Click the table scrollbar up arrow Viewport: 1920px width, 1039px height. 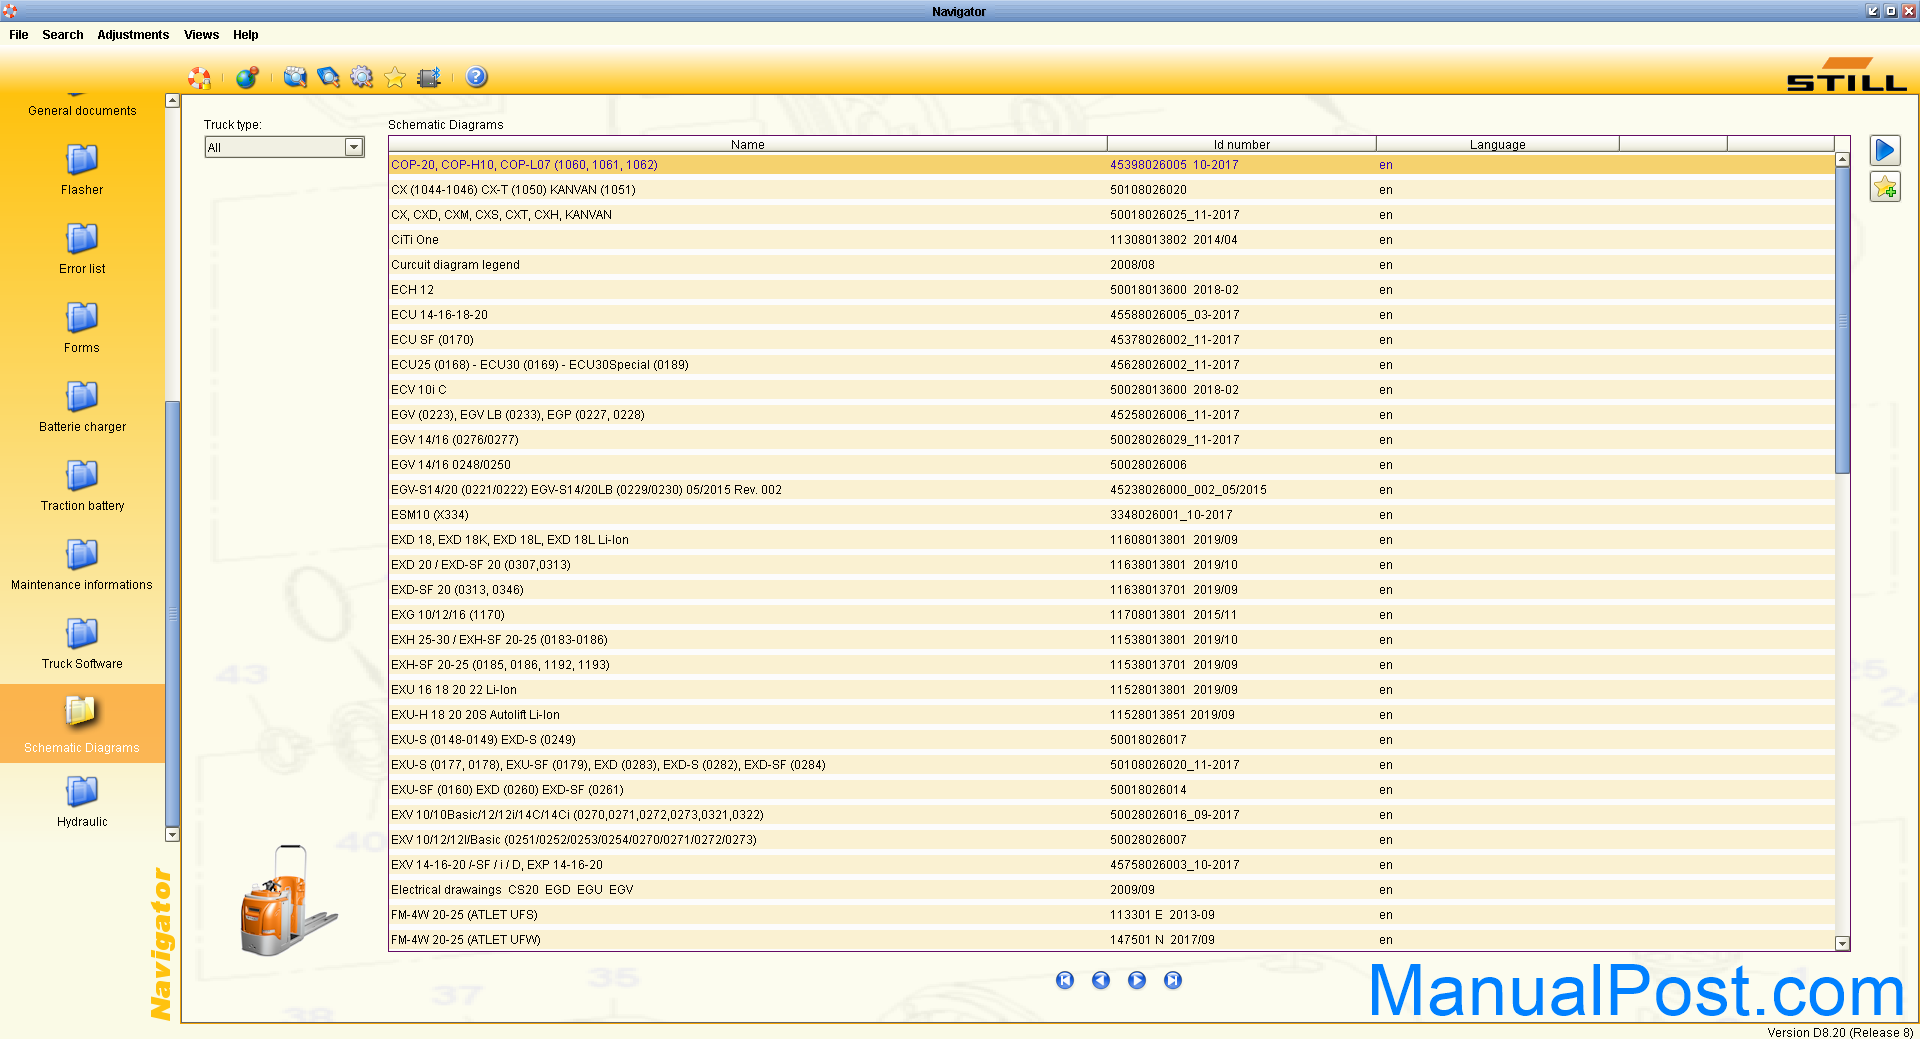pos(1842,160)
